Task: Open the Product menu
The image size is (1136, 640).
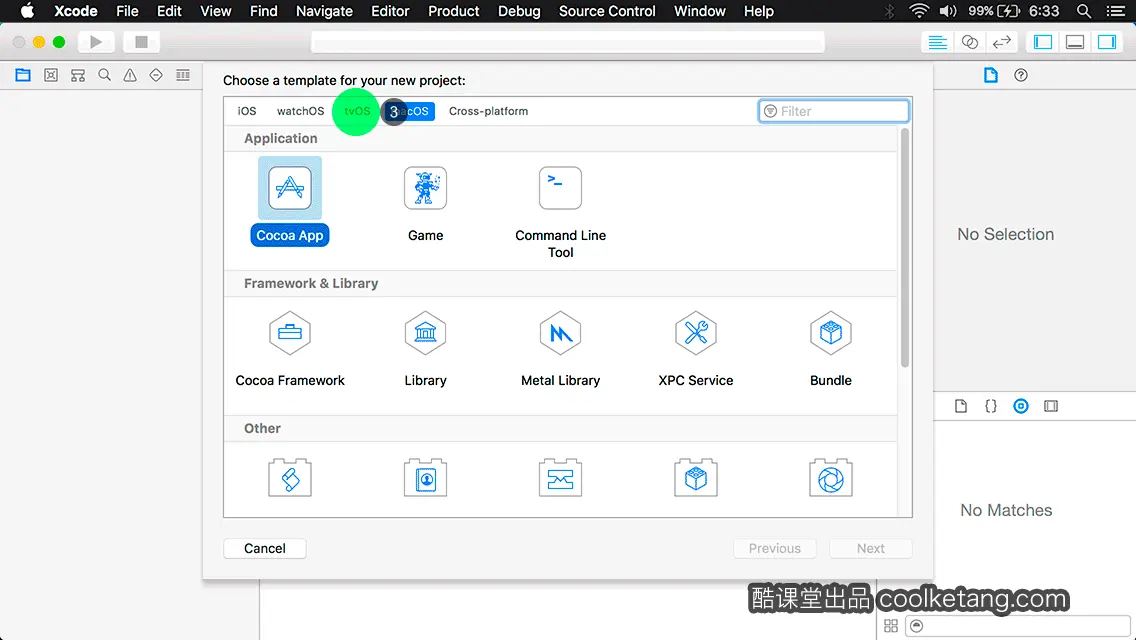Action: 454,11
